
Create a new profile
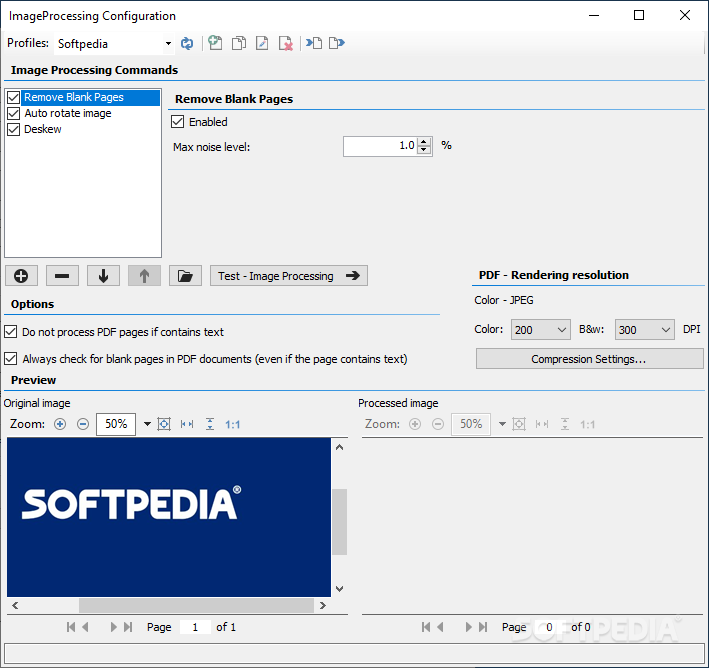(215, 43)
